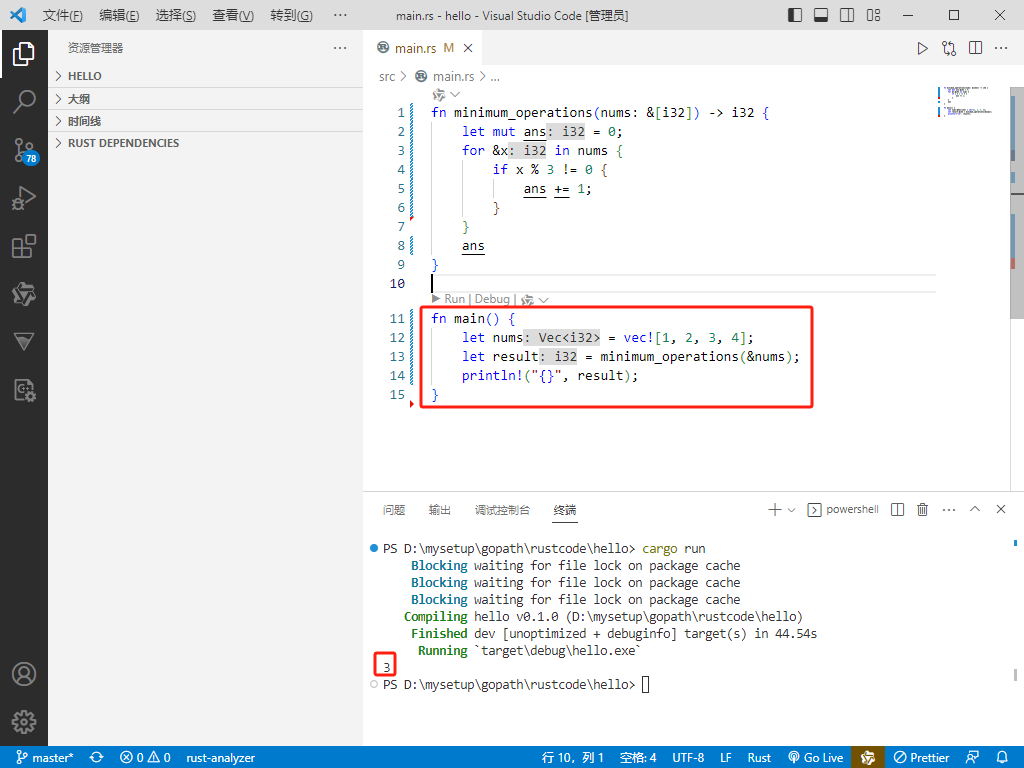Viewport: 1024px width, 768px height.
Task: Open the Search view in activity bar
Action: (x=24, y=101)
